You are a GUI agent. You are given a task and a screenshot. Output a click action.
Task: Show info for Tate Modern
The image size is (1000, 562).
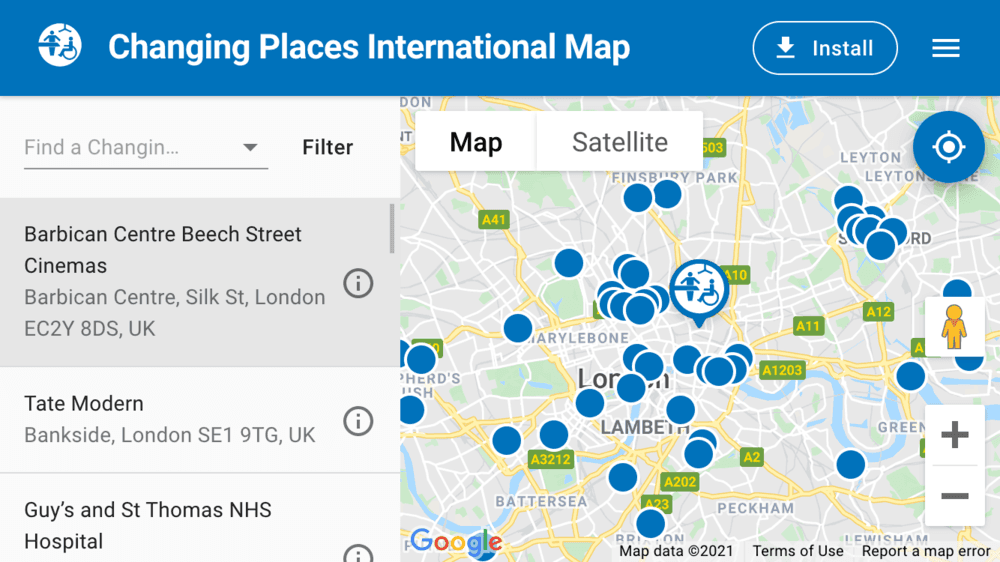(x=358, y=421)
